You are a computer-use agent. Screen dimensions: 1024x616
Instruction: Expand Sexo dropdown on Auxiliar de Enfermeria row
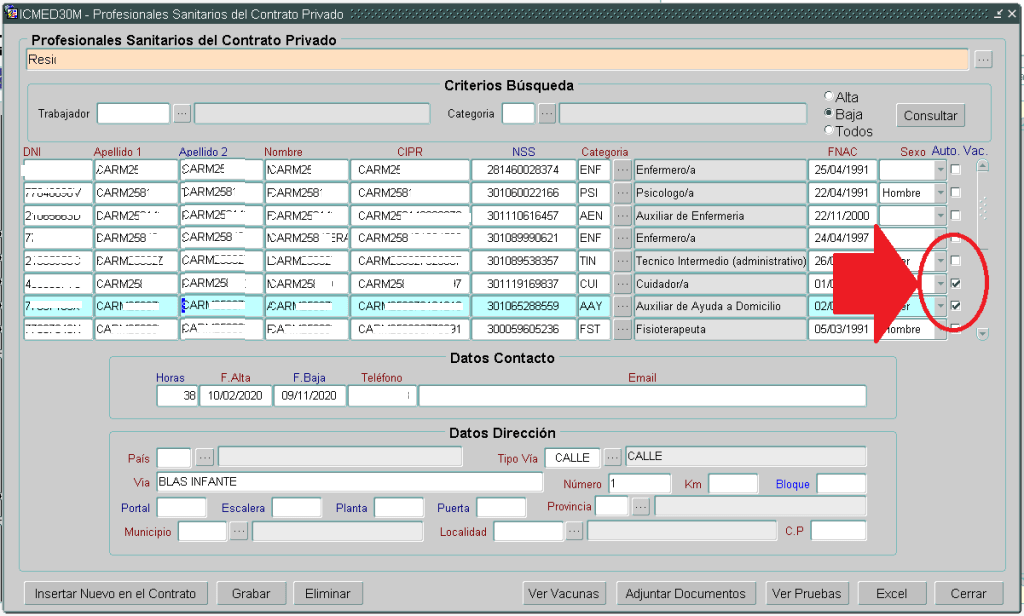tap(939, 216)
